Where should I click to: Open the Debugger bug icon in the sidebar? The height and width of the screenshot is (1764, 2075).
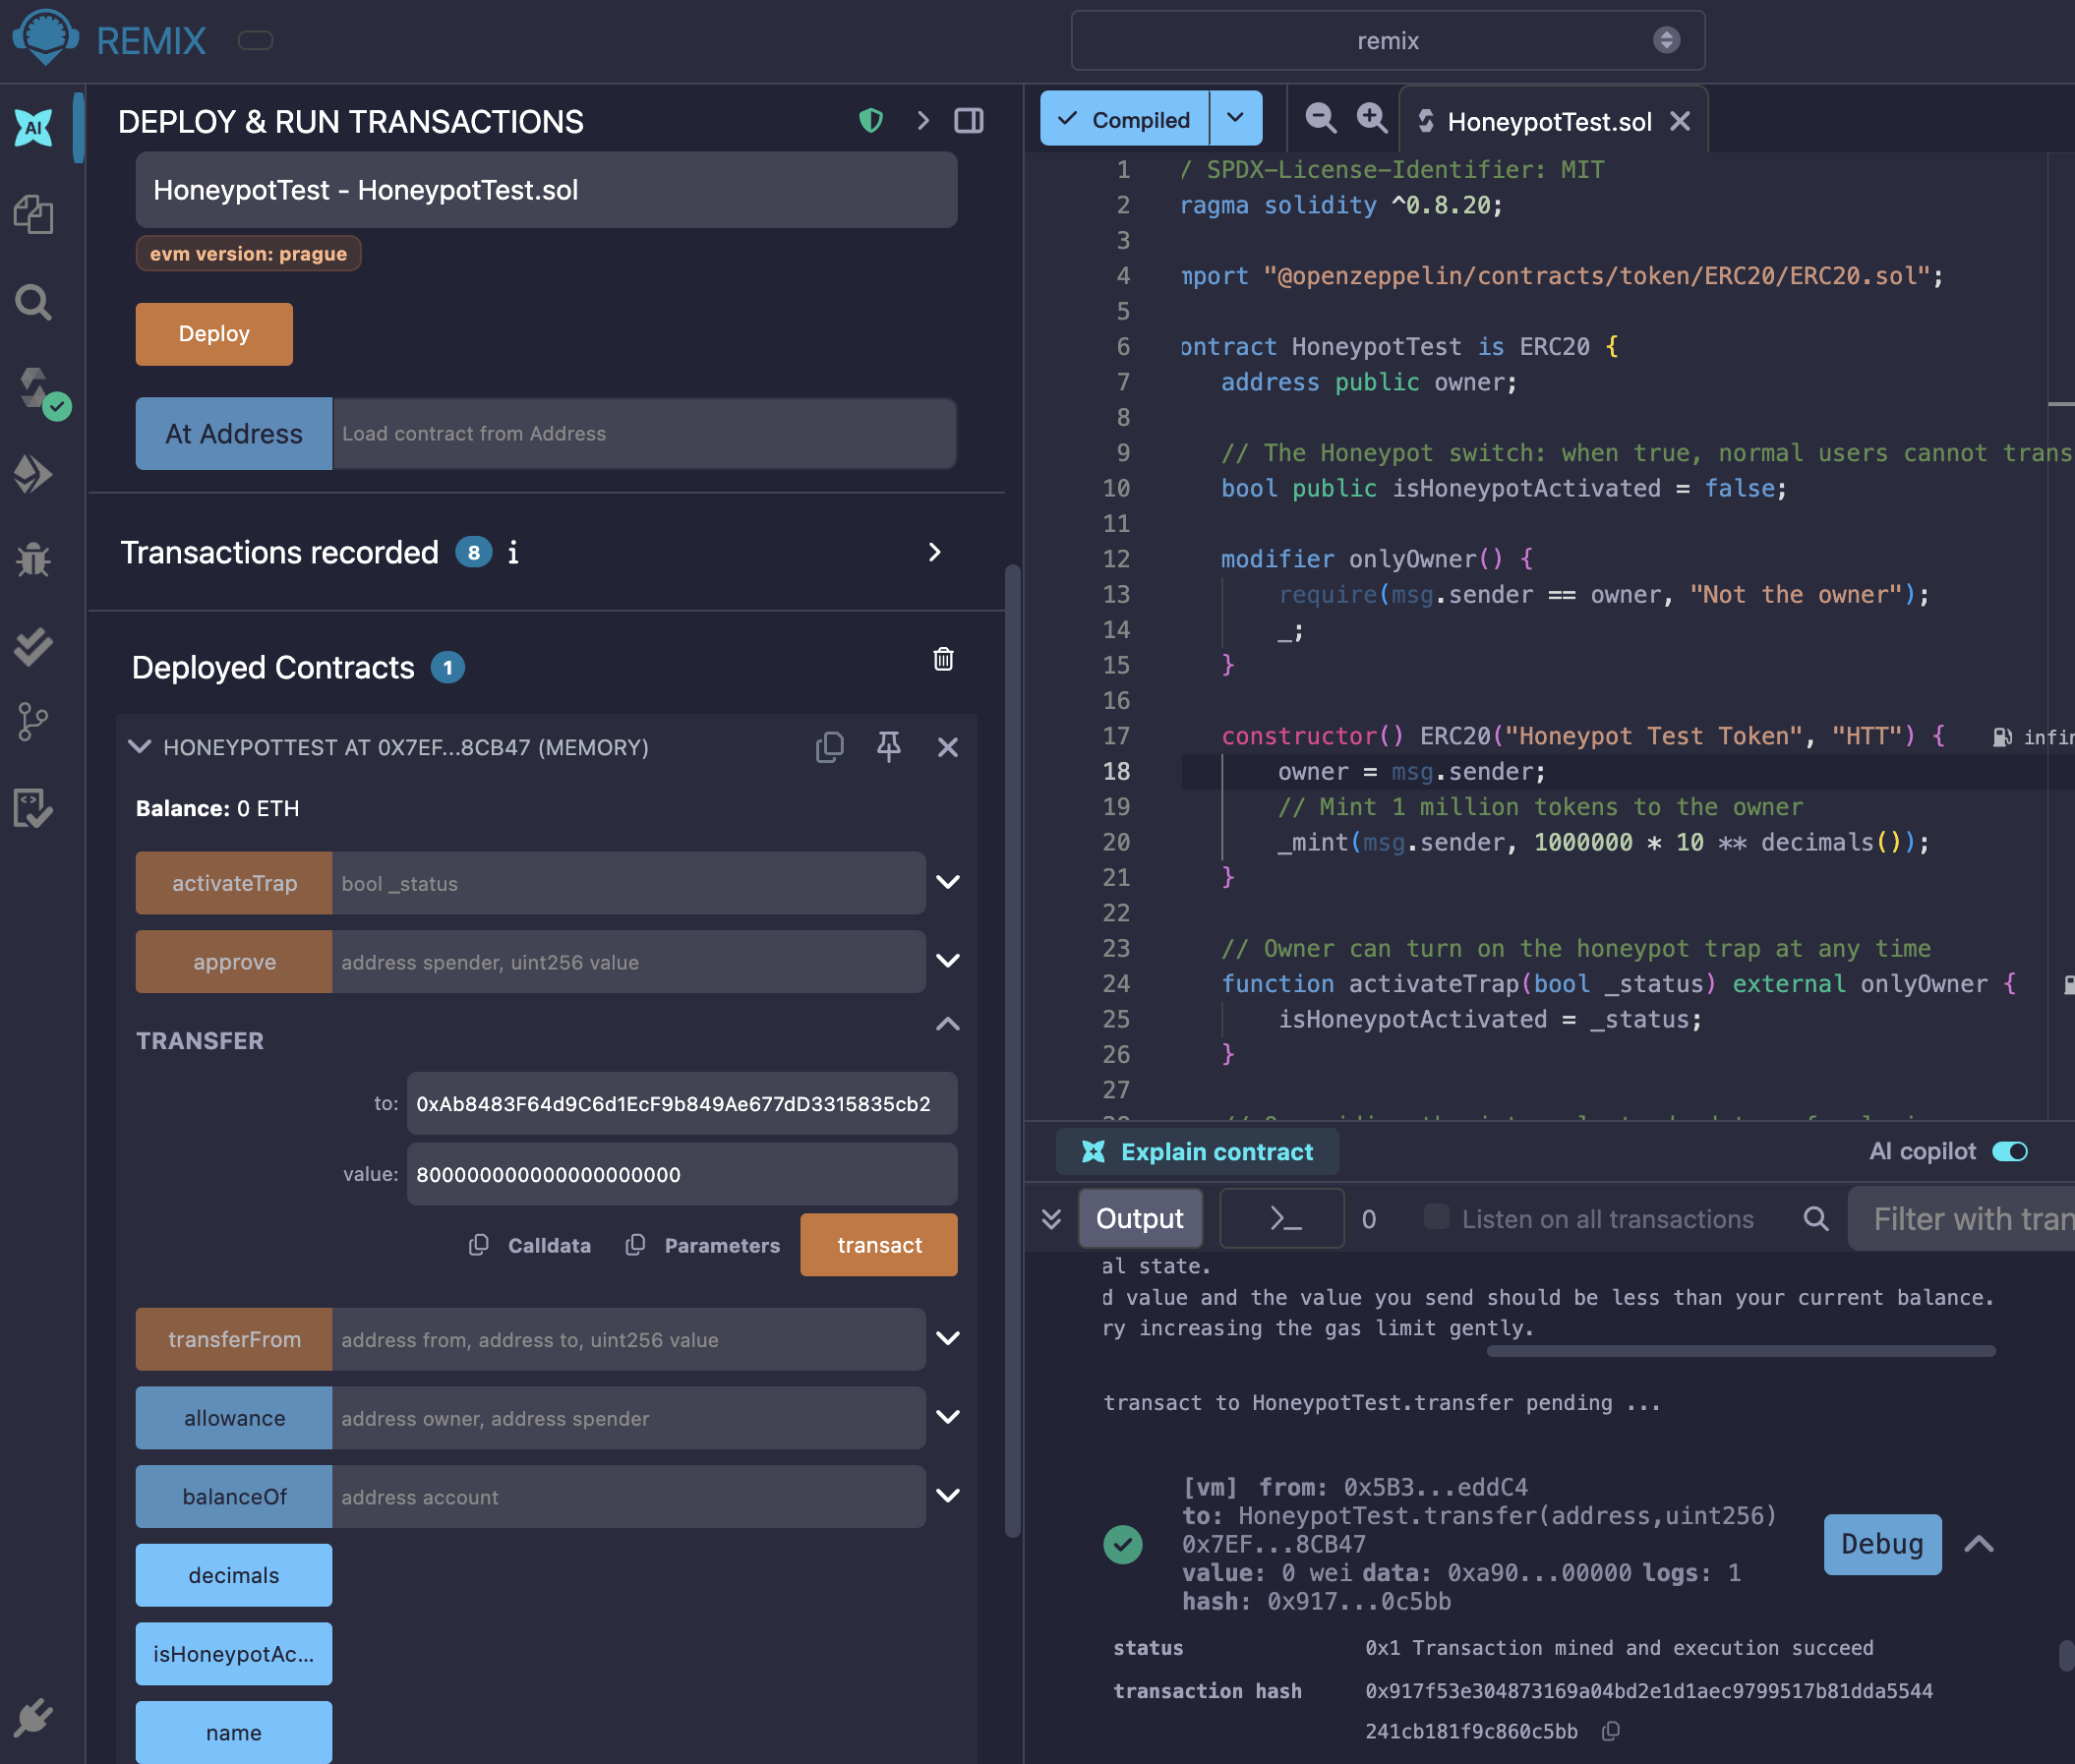coord(33,559)
